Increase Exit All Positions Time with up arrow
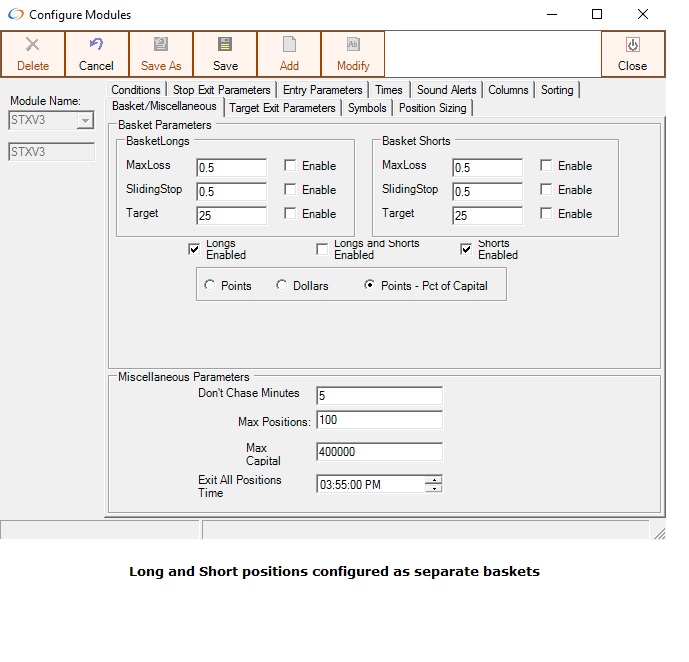This screenshot has width=689, height=662. pyautogui.click(x=433, y=480)
